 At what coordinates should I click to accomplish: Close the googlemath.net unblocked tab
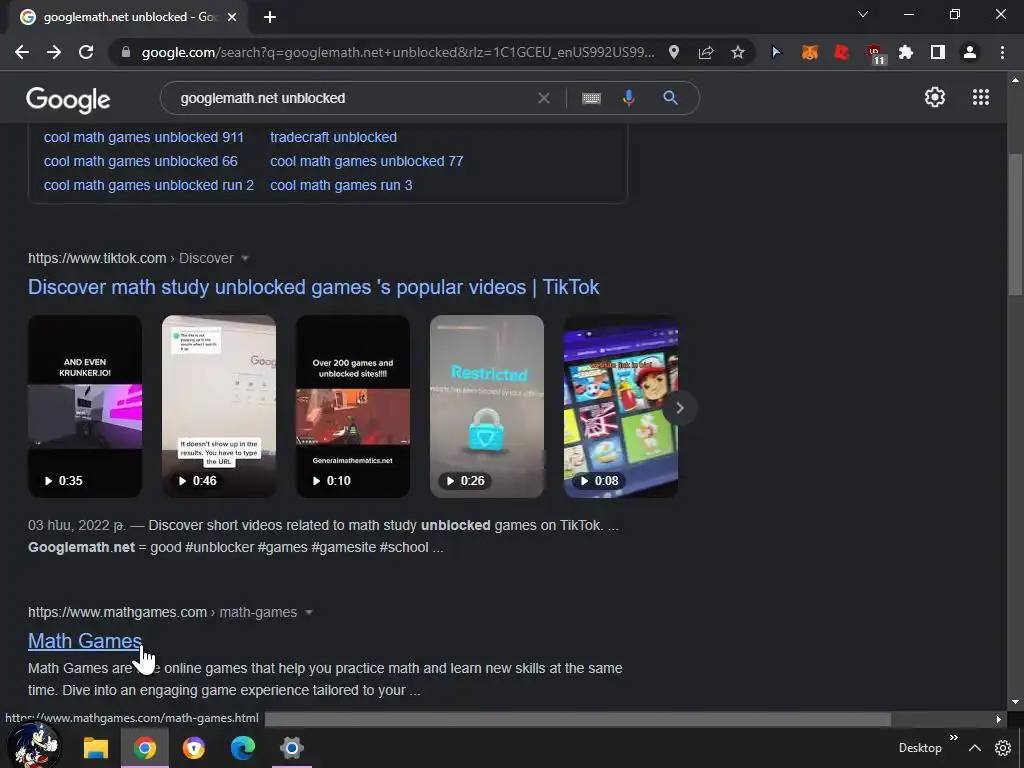click(x=232, y=17)
